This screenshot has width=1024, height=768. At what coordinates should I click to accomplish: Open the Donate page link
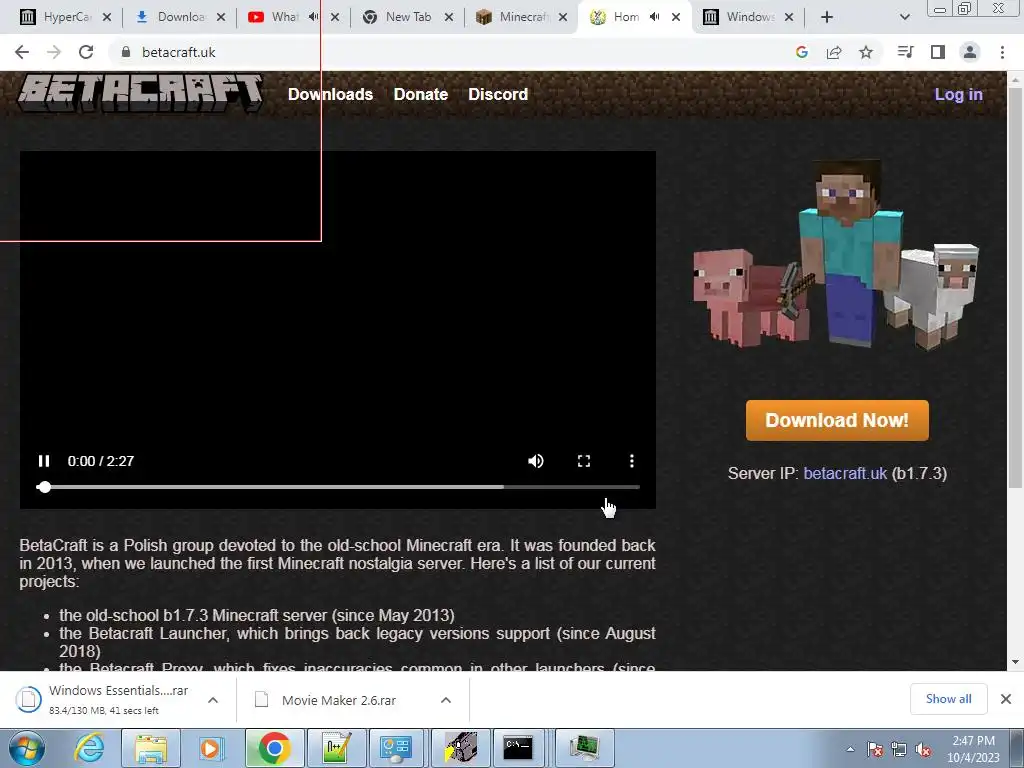pyautogui.click(x=421, y=94)
